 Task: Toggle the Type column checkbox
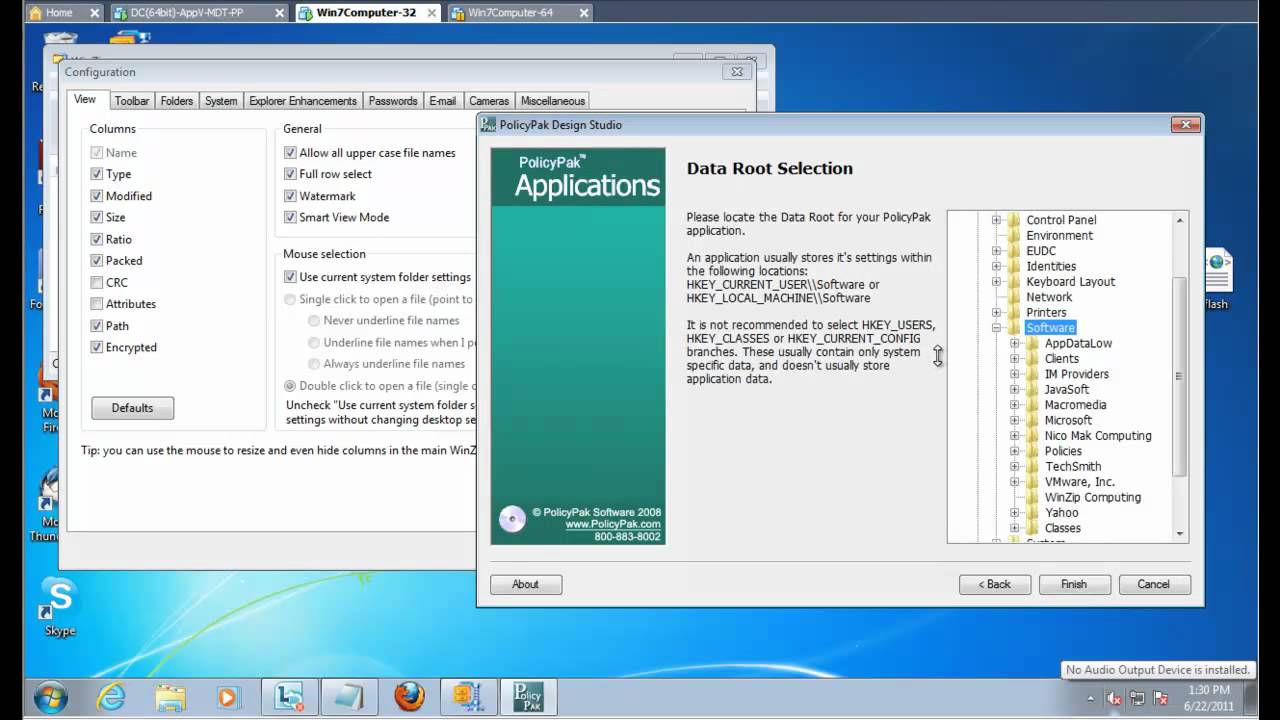click(x=96, y=174)
